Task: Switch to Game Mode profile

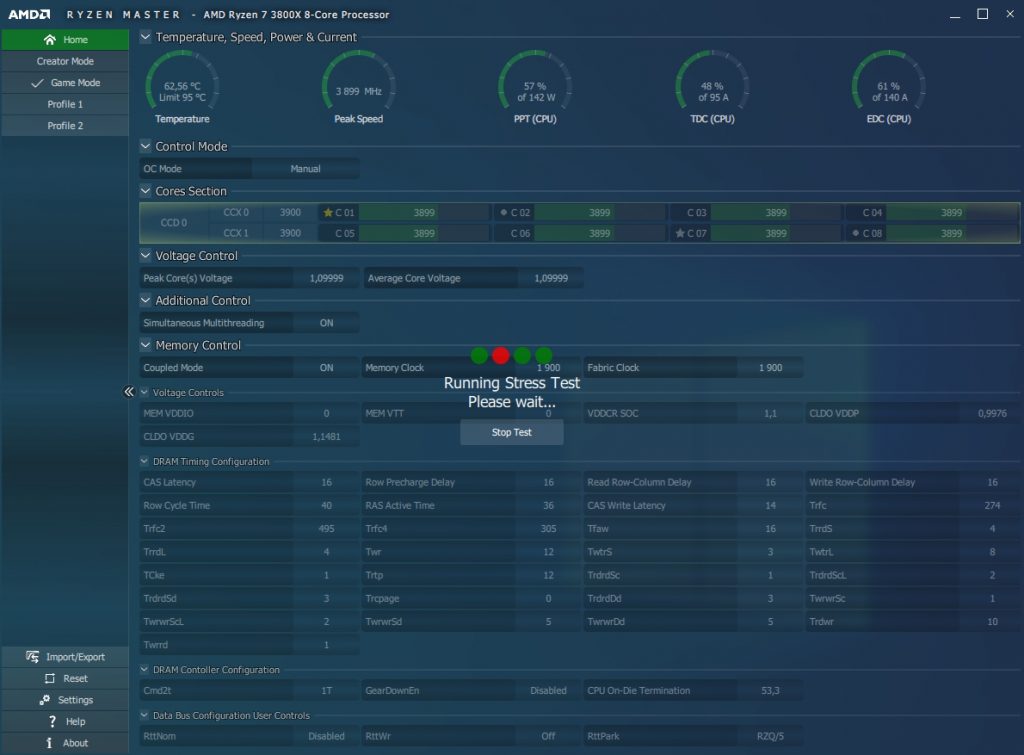Action: click(65, 83)
